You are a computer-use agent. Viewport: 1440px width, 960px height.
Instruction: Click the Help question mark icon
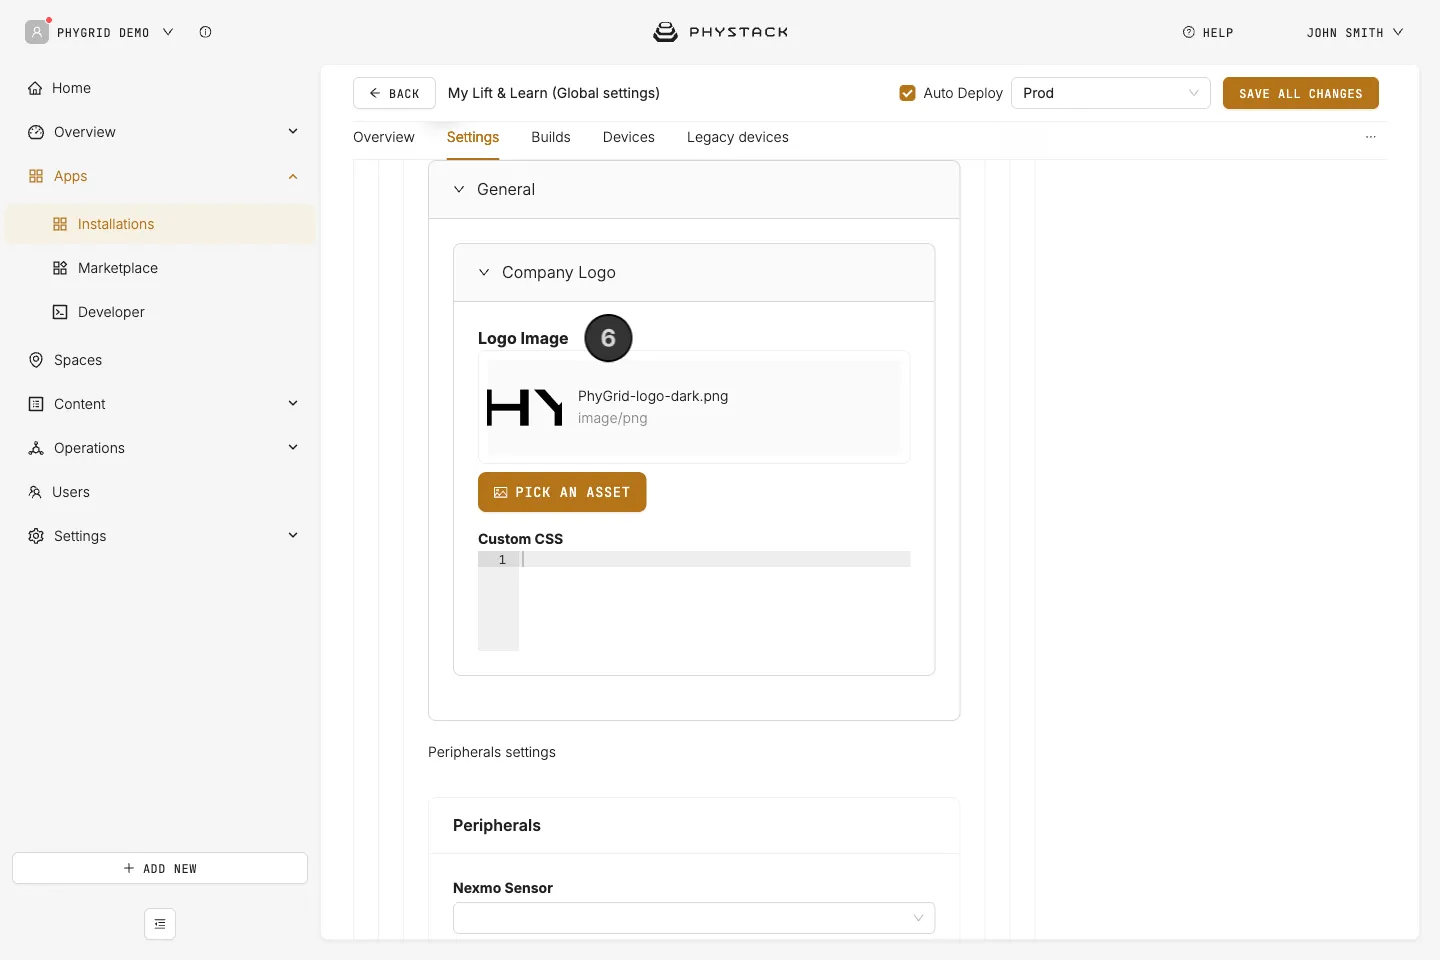pyautogui.click(x=1189, y=32)
